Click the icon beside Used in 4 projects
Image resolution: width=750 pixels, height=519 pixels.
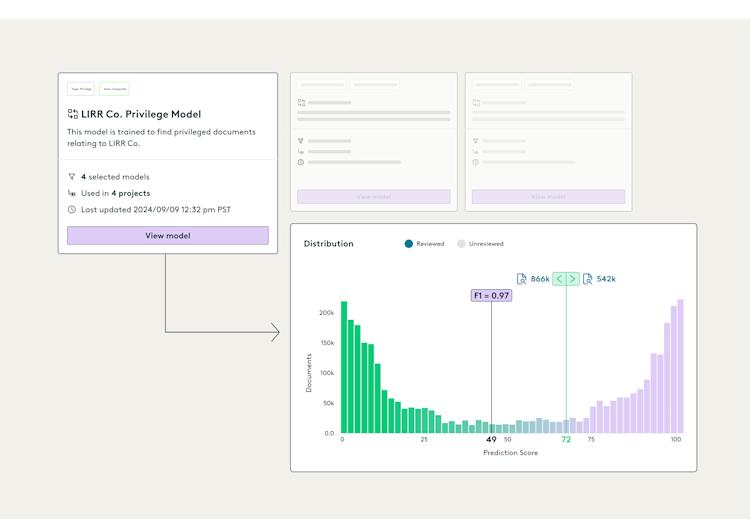(x=72, y=193)
